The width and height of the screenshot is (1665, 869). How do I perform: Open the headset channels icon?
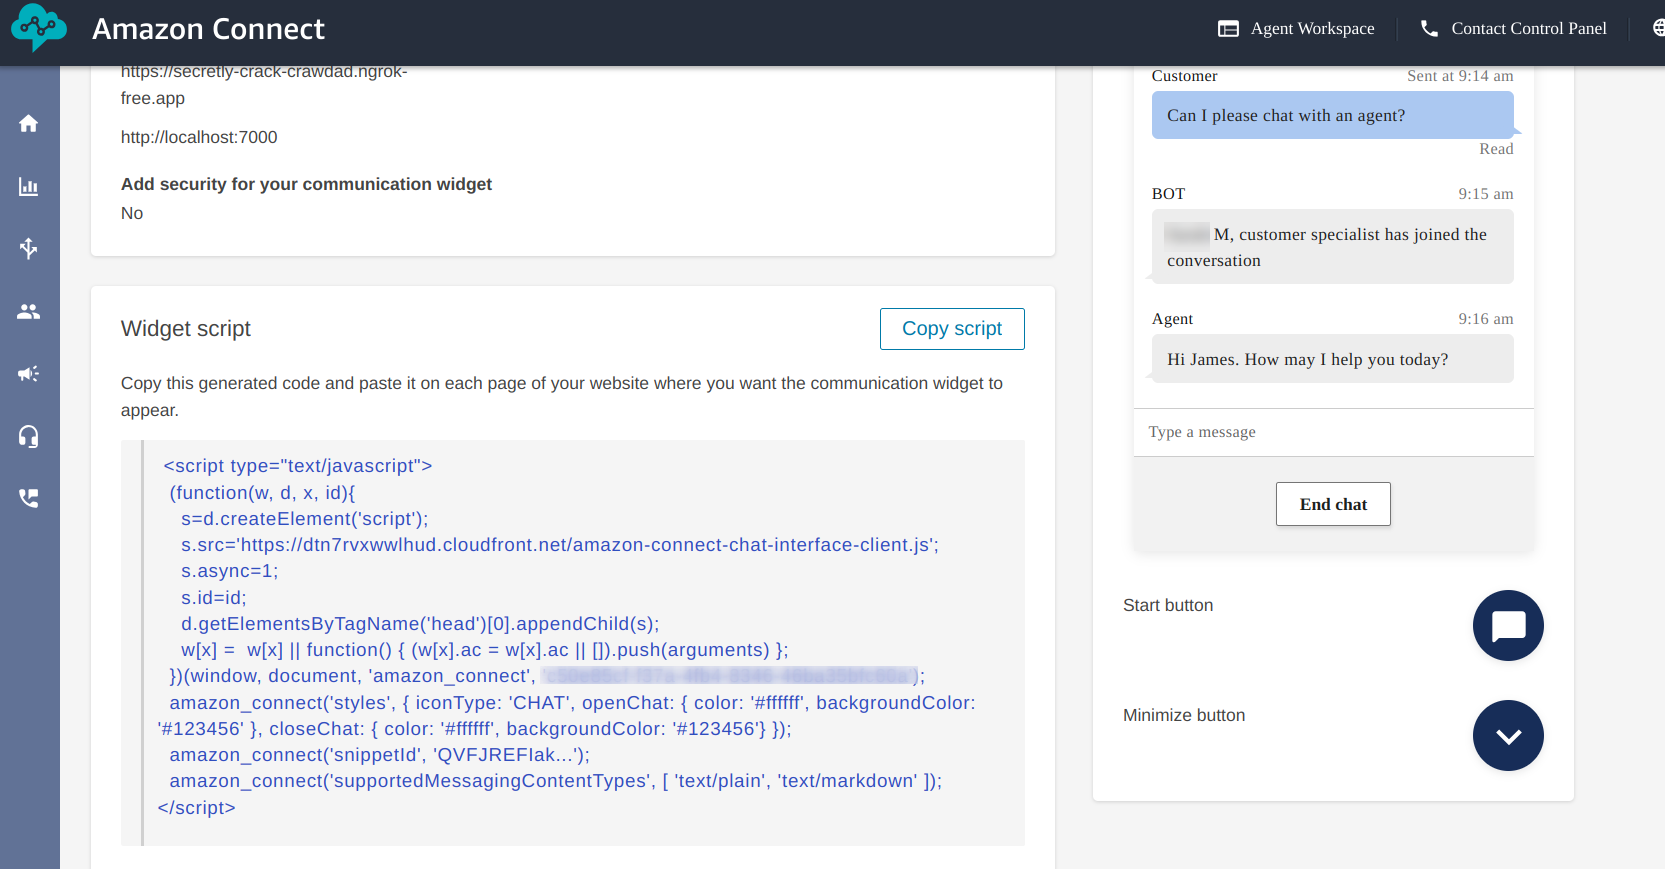click(29, 436)
